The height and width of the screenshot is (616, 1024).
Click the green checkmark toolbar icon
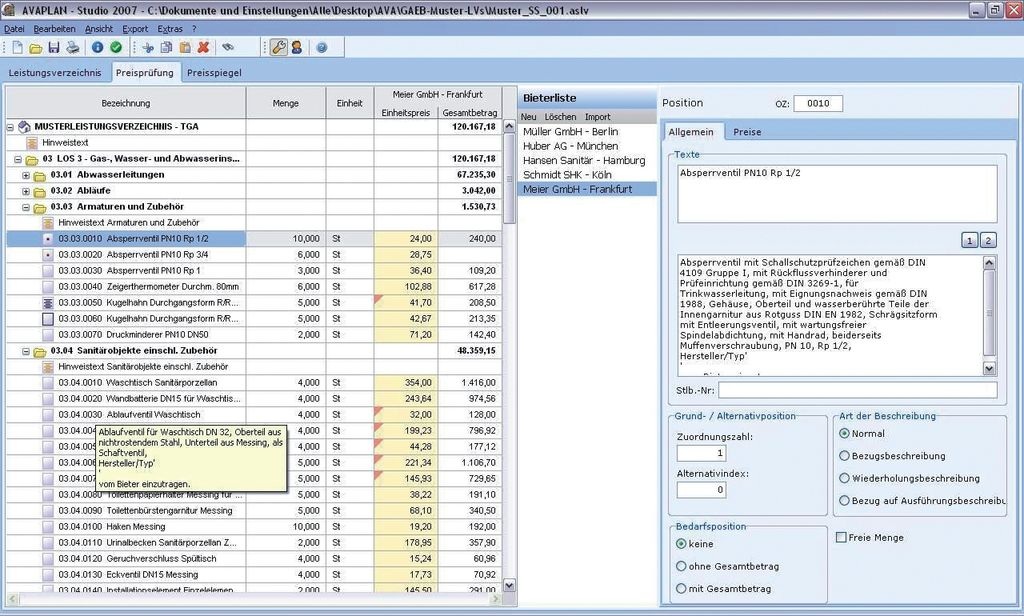[x=116, y=47]
